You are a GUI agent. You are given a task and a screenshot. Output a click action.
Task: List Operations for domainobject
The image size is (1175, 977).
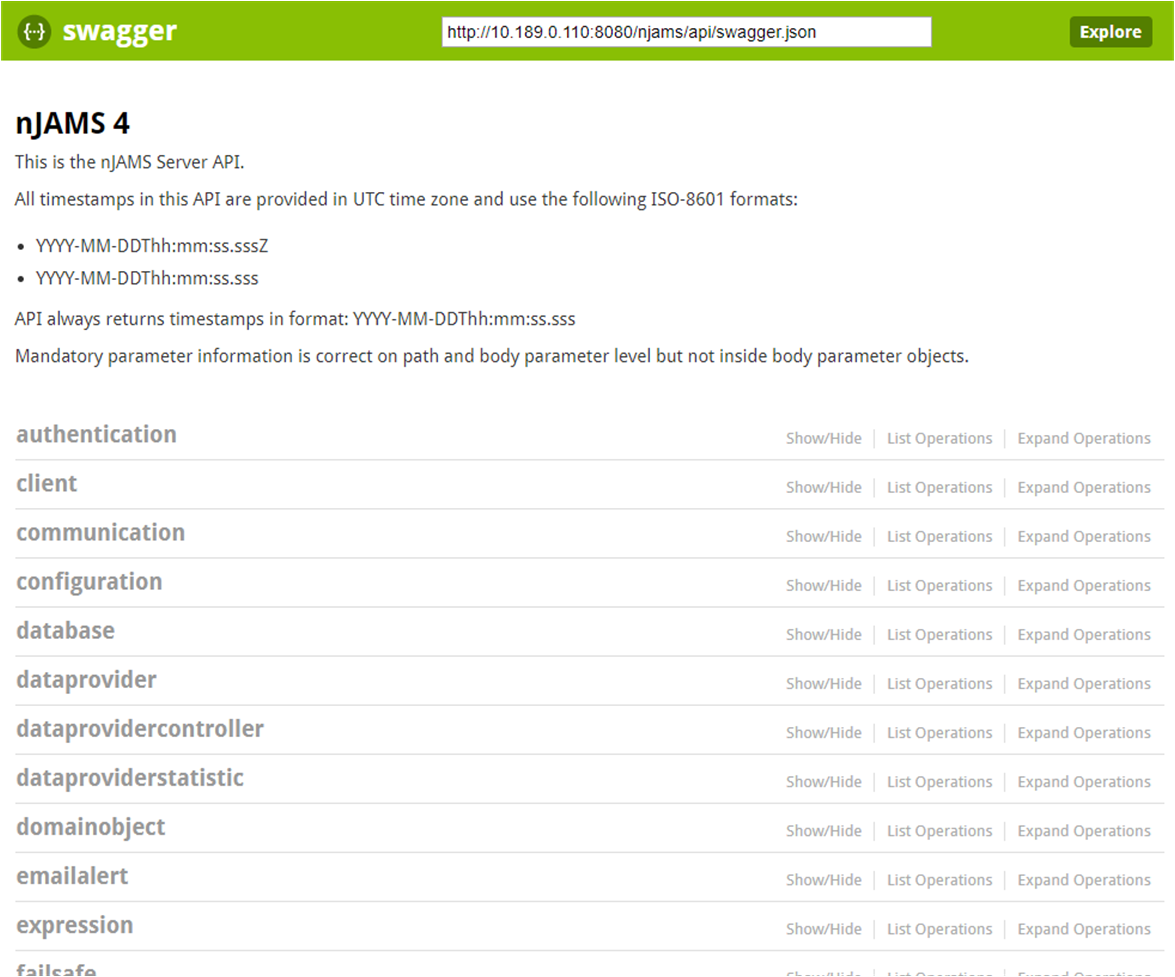940,831
